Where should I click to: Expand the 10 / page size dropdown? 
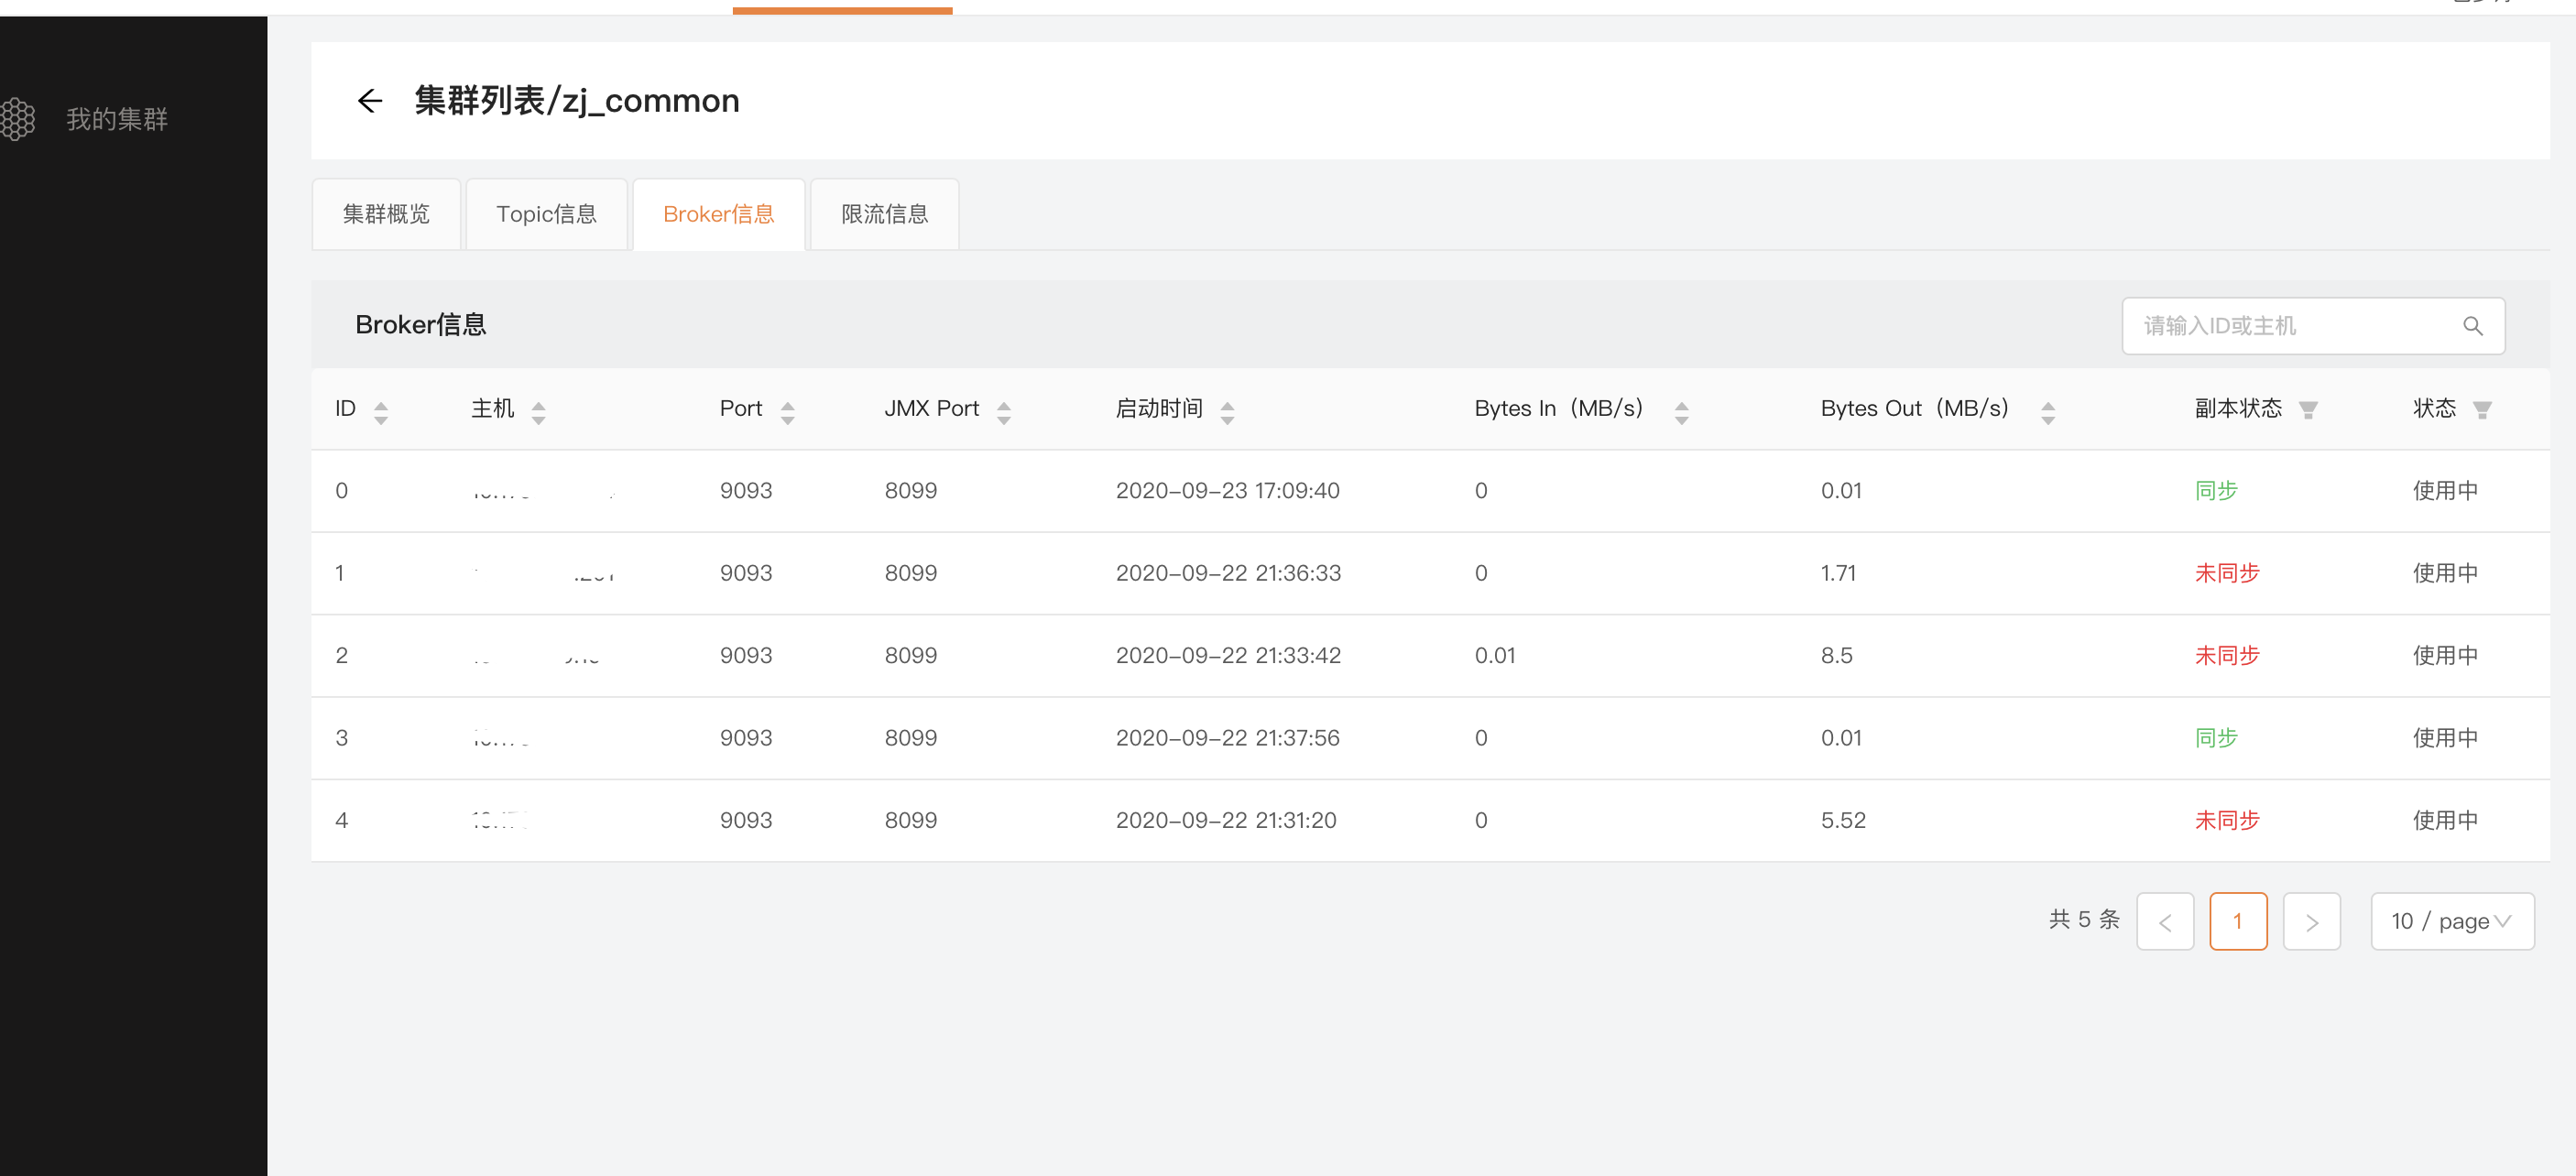2451,921
